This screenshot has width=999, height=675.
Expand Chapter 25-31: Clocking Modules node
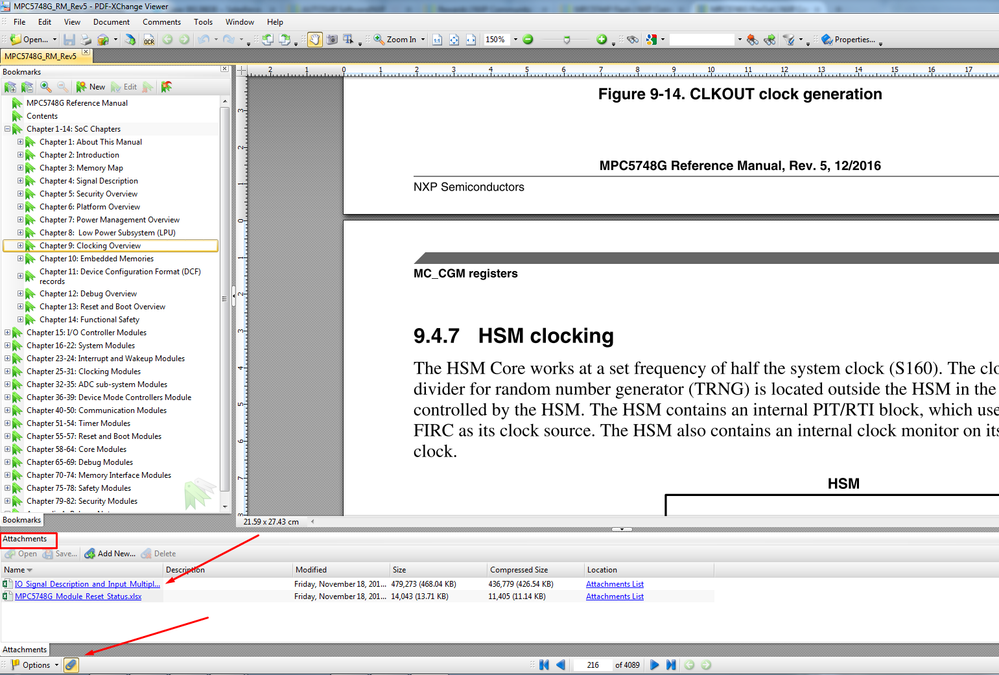coord(7,371)
